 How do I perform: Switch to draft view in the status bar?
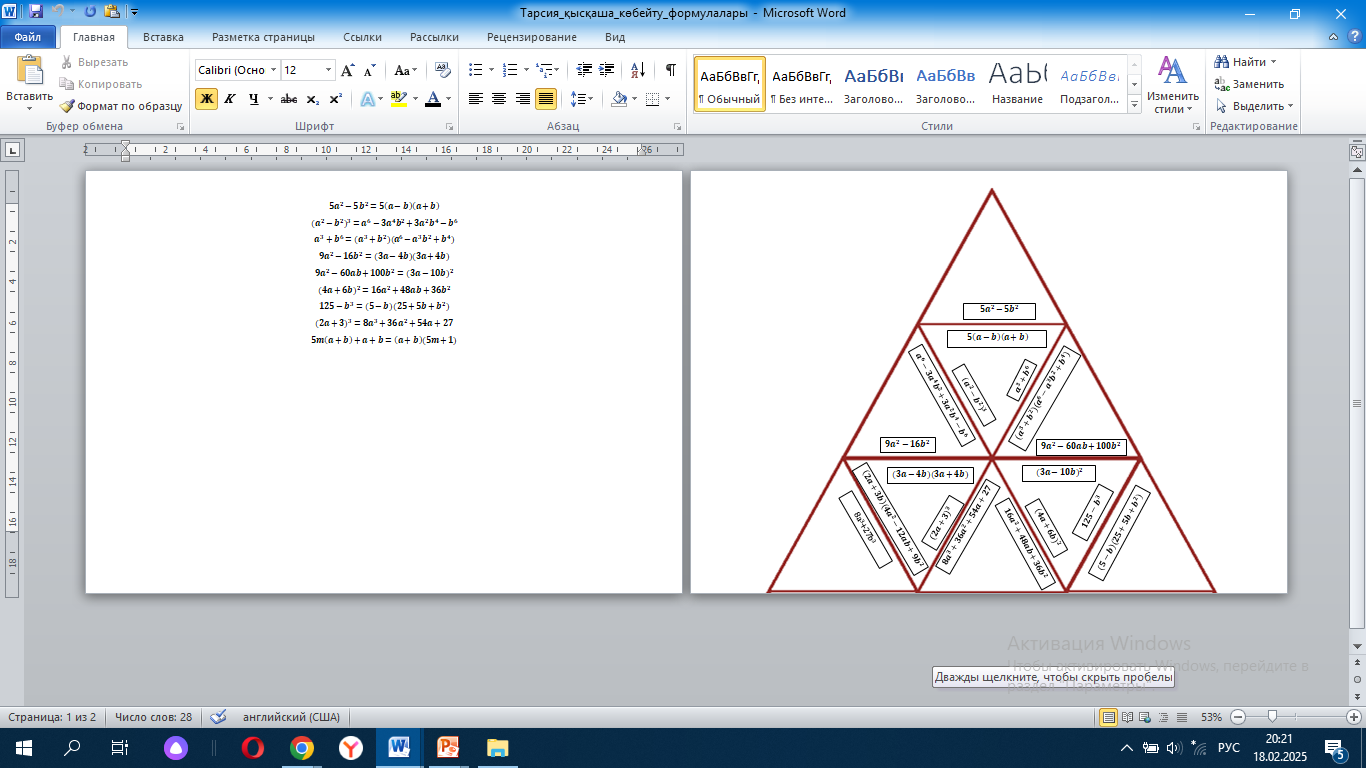pyautogui.click(x=1184, y=717)
